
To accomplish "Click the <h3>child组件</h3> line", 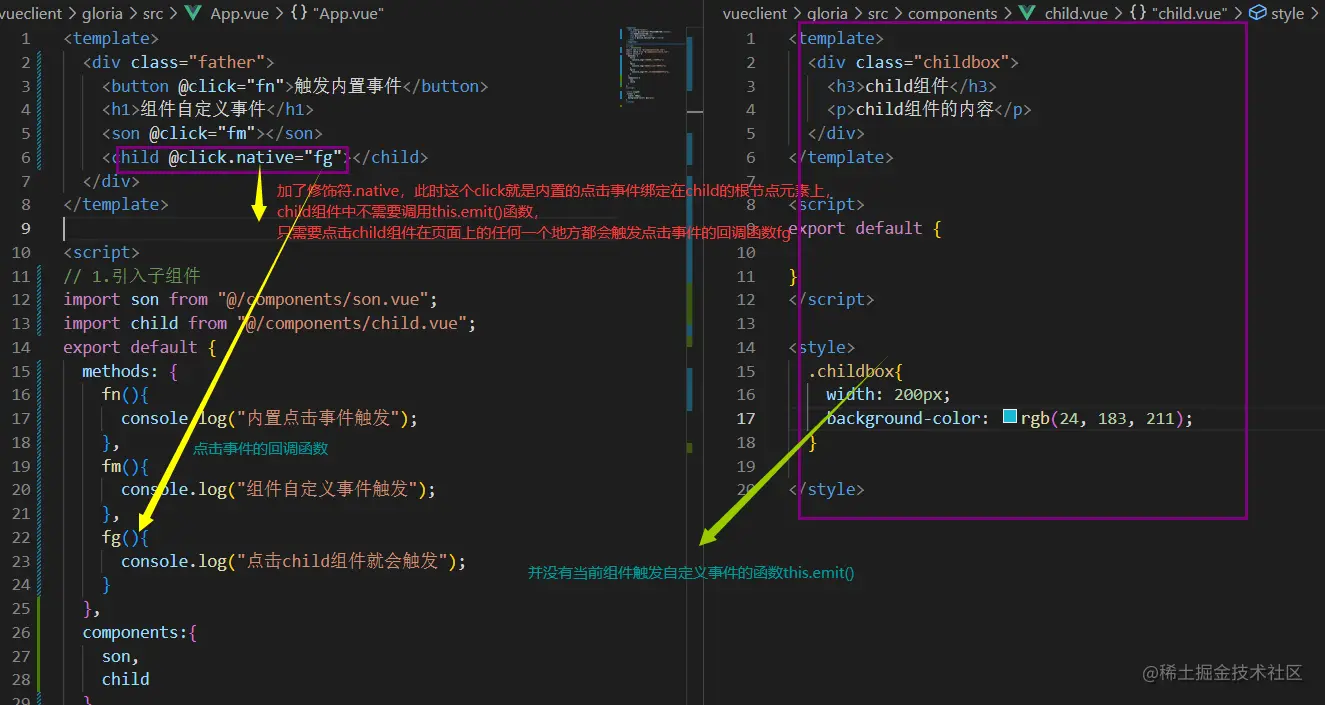I will [x=912, y=86].
